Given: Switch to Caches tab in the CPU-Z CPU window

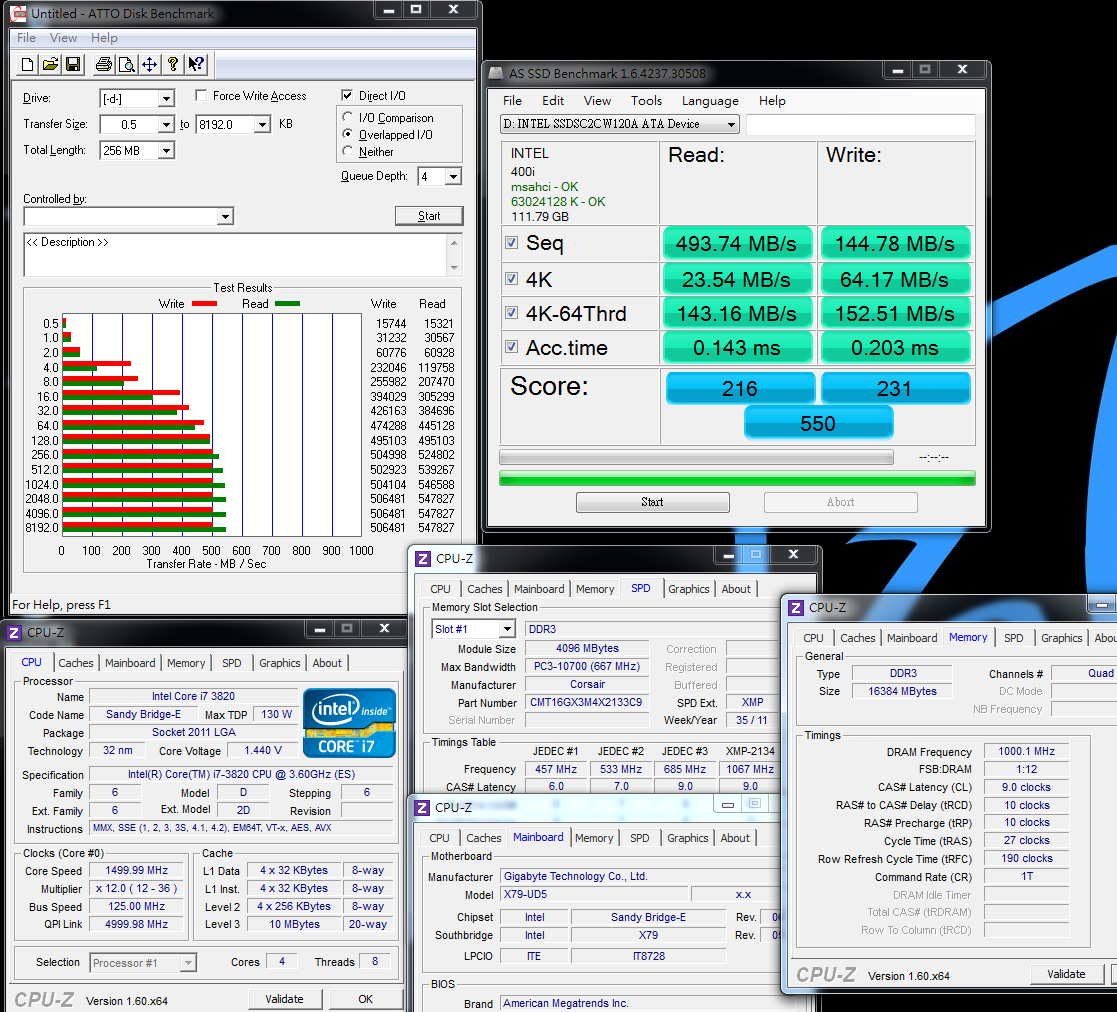Looking at the screenshot, I should [x=76, y=663].
